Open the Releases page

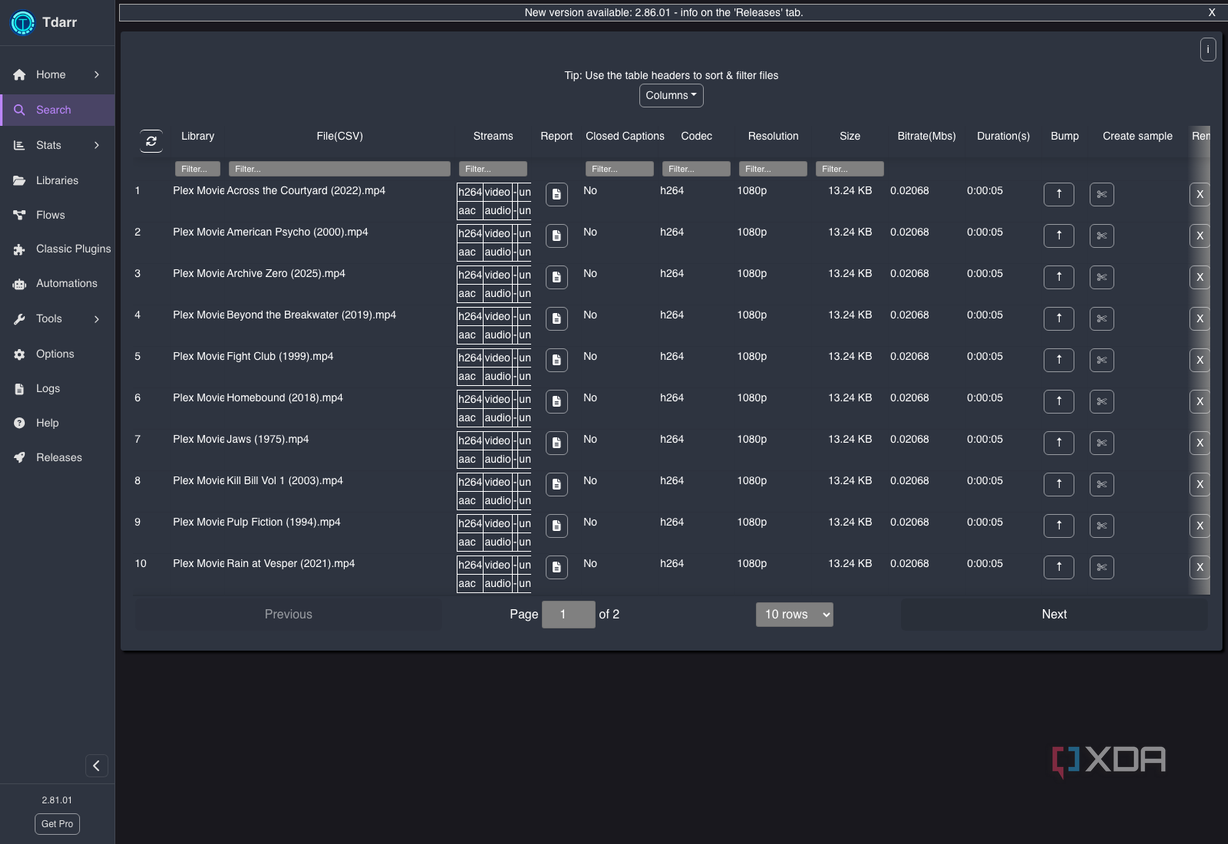(57, 458)
